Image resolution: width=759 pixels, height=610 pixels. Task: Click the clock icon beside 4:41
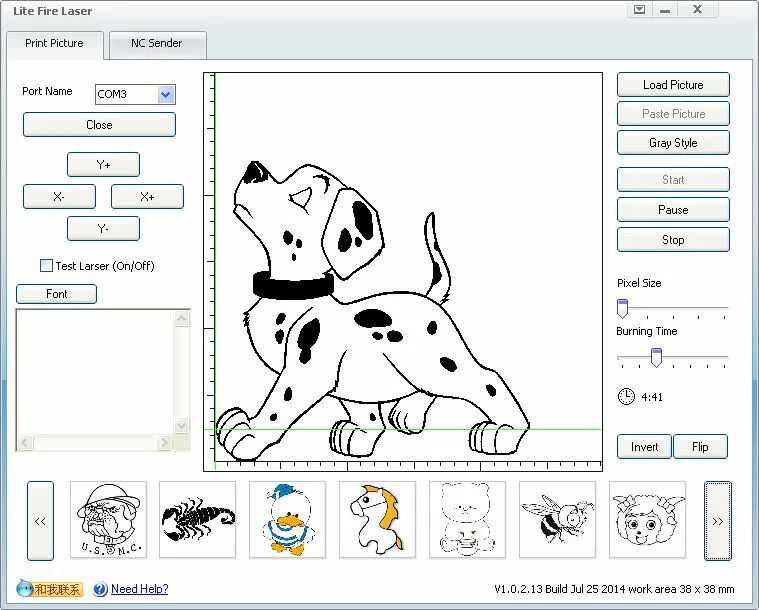626,396
